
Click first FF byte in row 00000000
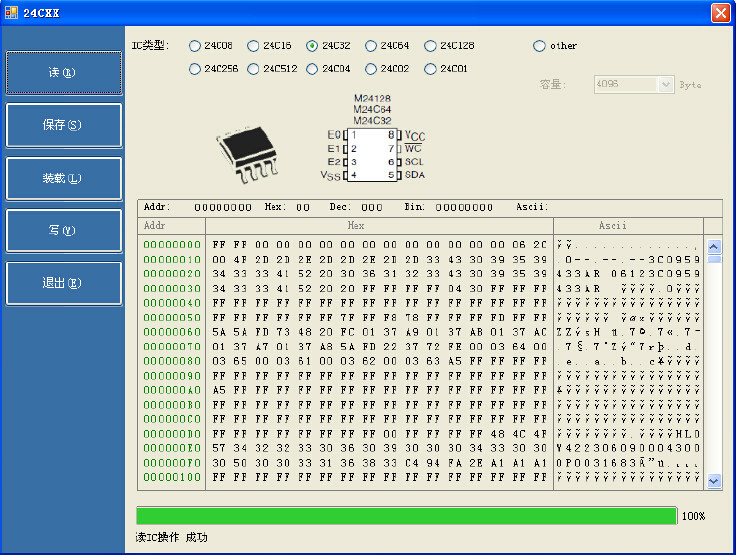coord(219,245)
